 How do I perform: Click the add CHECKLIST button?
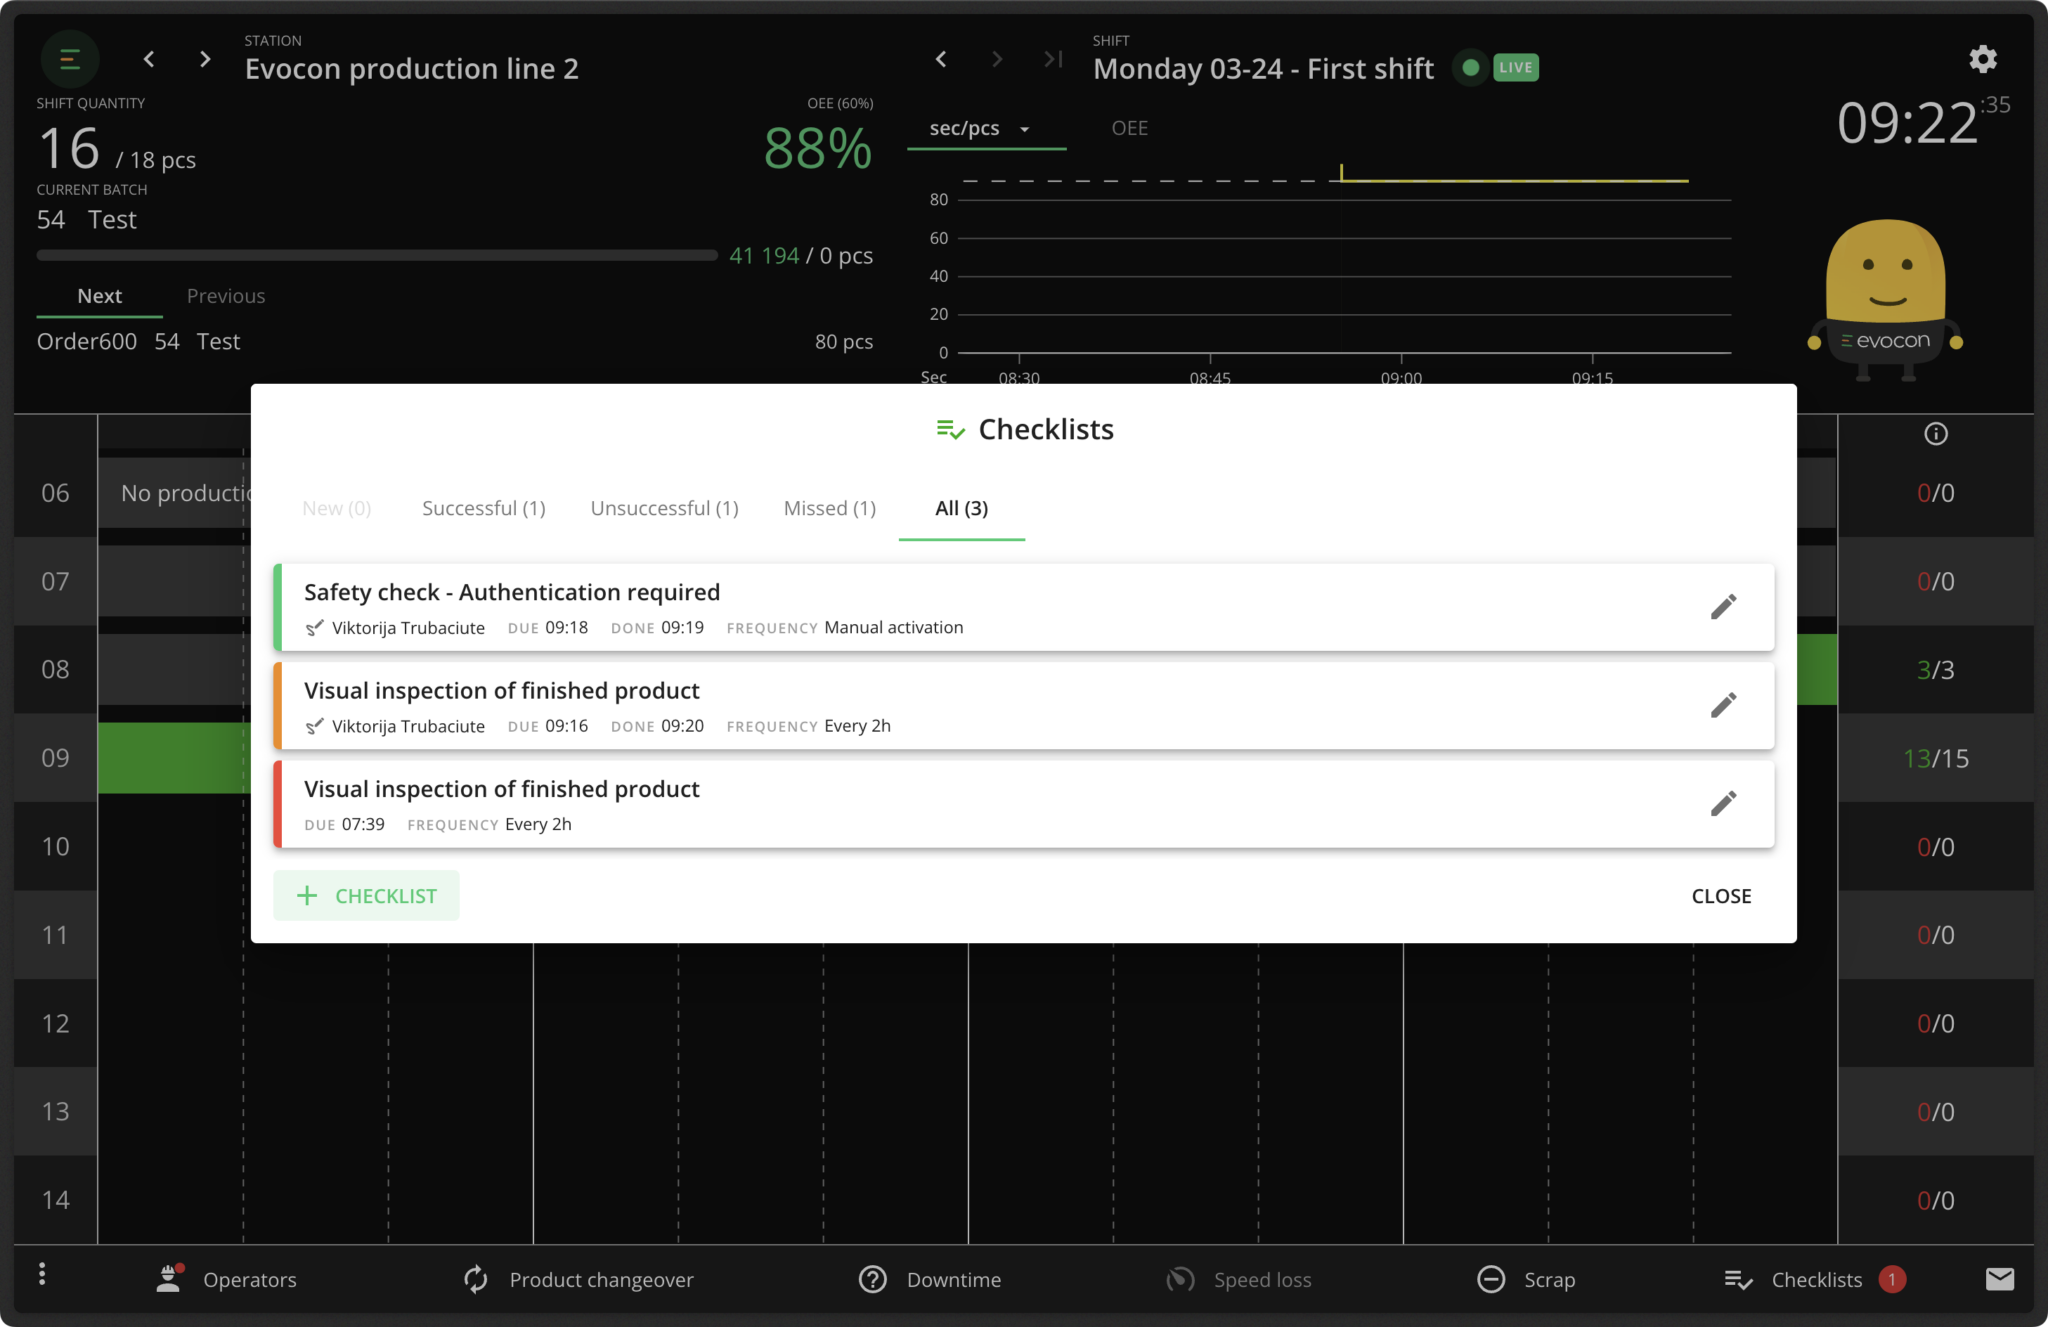(x=366, y=896)
